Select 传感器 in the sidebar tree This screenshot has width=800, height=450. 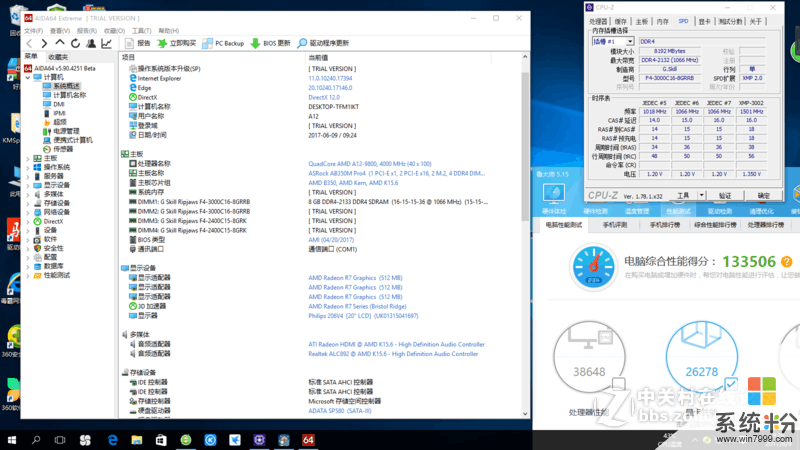tap(62, 149)
